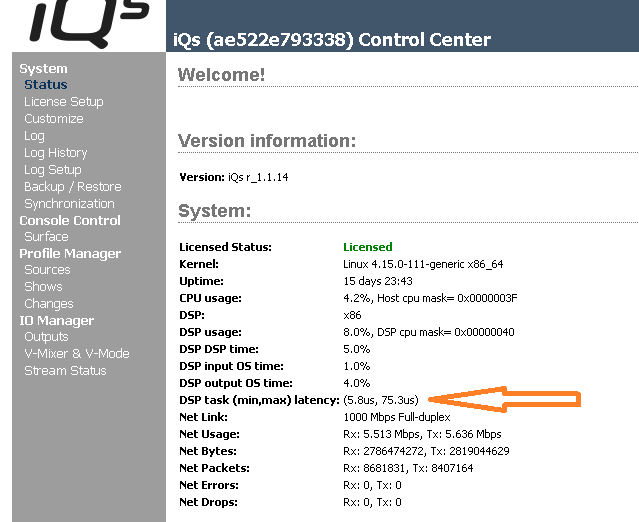Click the IO Manager section heading
Screen dimensions: 639x522
point(57,321)
